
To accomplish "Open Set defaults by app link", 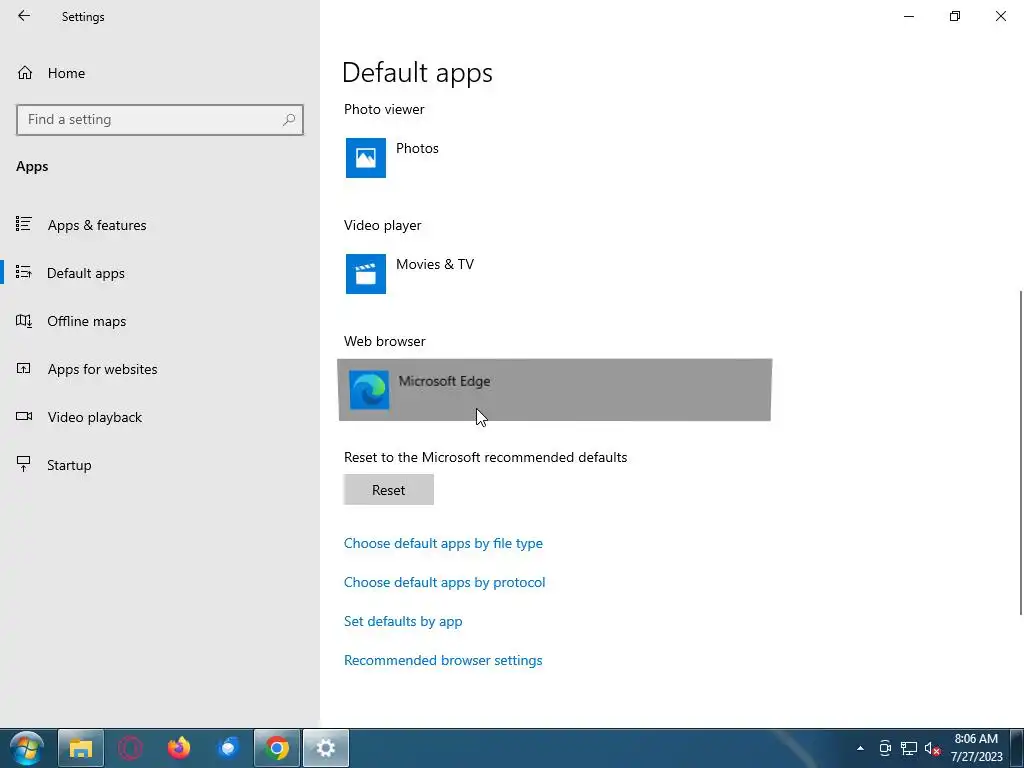I will 403,621.
